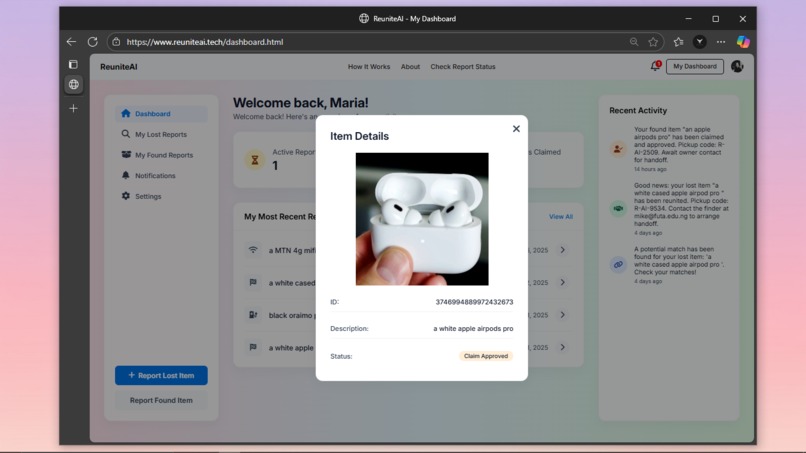Open My Found Reports in the sidebar
Viewport: 806px width, 453px height.
coord(161,155)
